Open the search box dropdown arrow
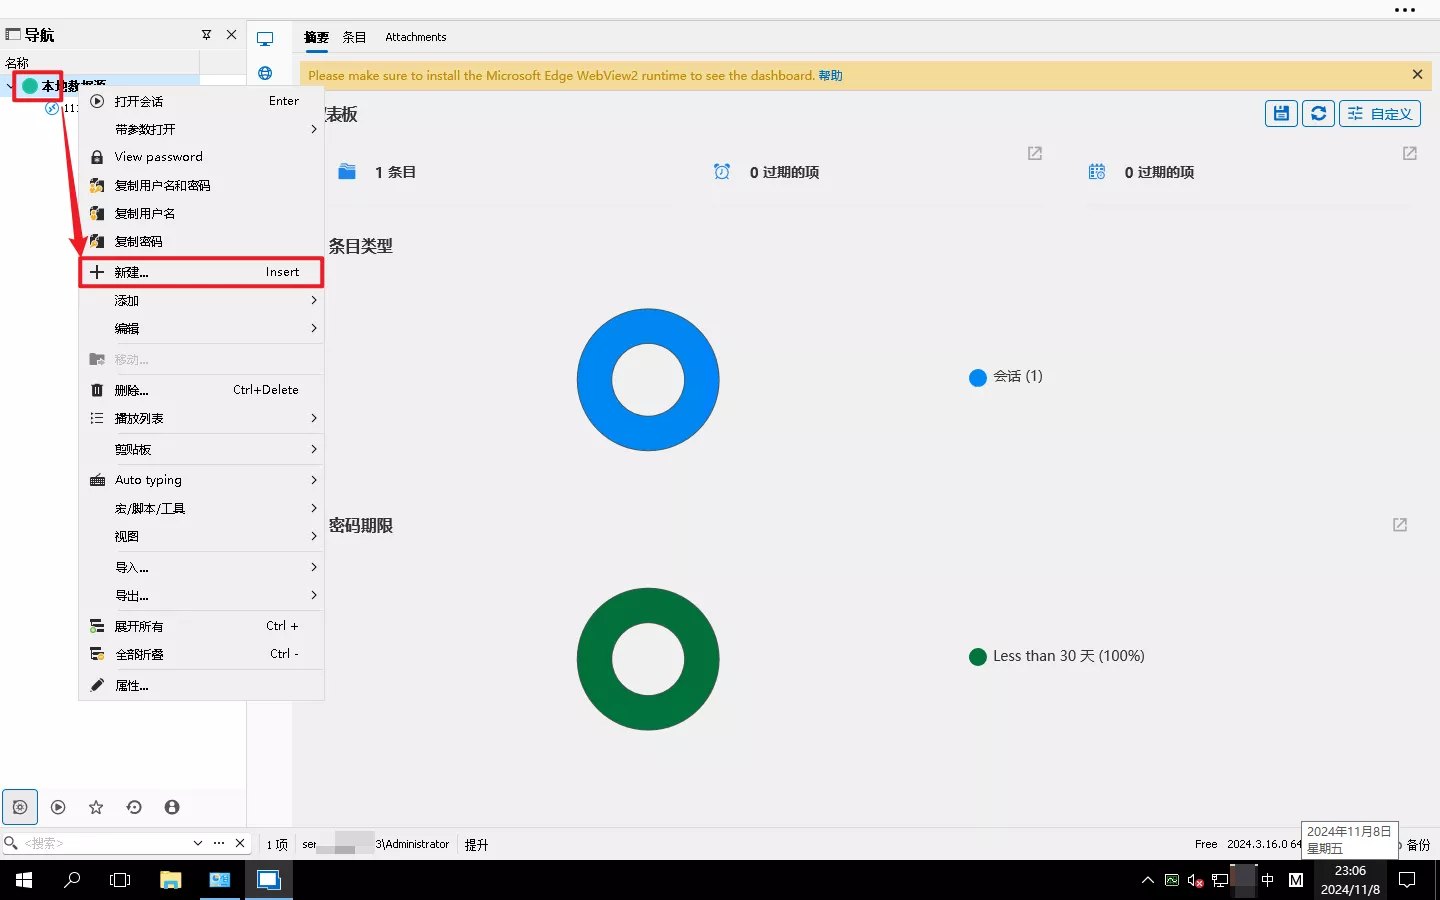 (198, 843)
